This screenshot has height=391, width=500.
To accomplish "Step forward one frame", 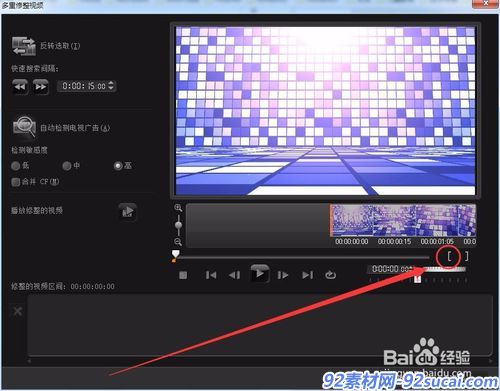I will point(283,275).
